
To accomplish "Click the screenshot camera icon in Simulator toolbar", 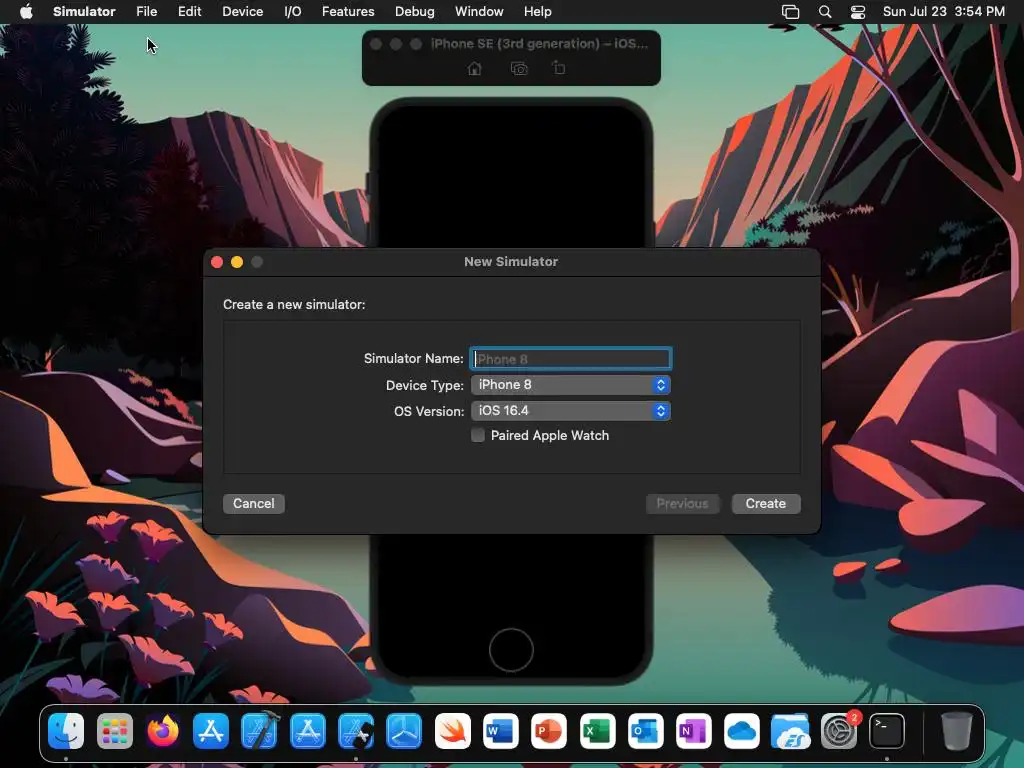I will point(519,69).
